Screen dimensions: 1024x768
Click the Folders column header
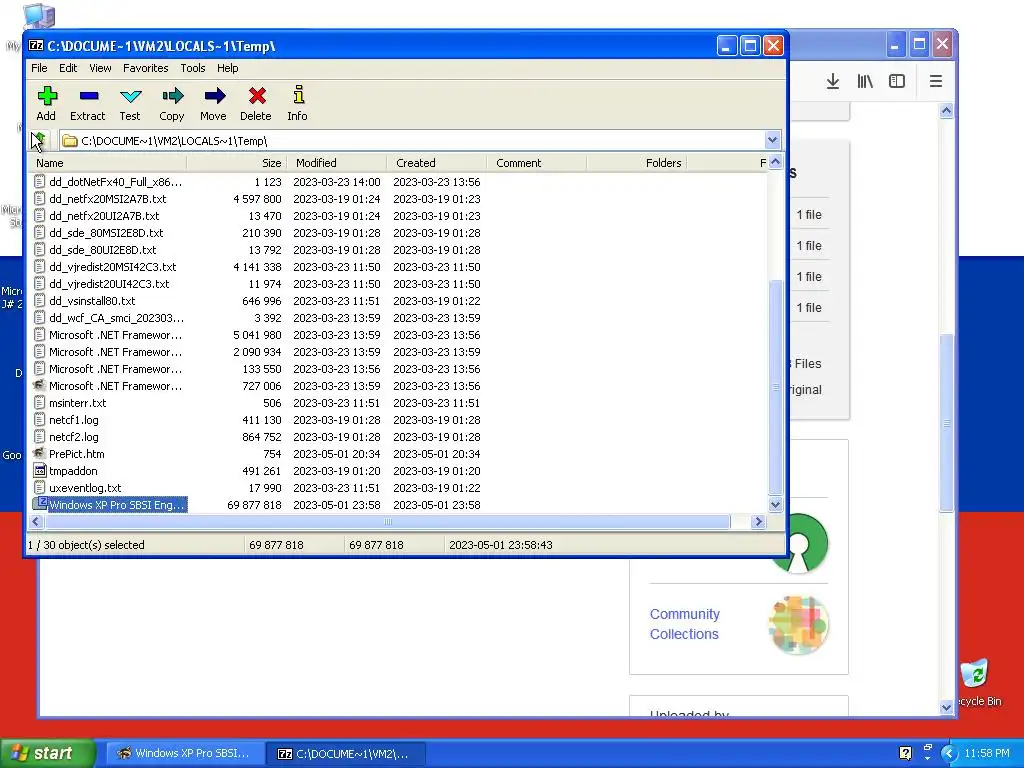click(636, 163)
